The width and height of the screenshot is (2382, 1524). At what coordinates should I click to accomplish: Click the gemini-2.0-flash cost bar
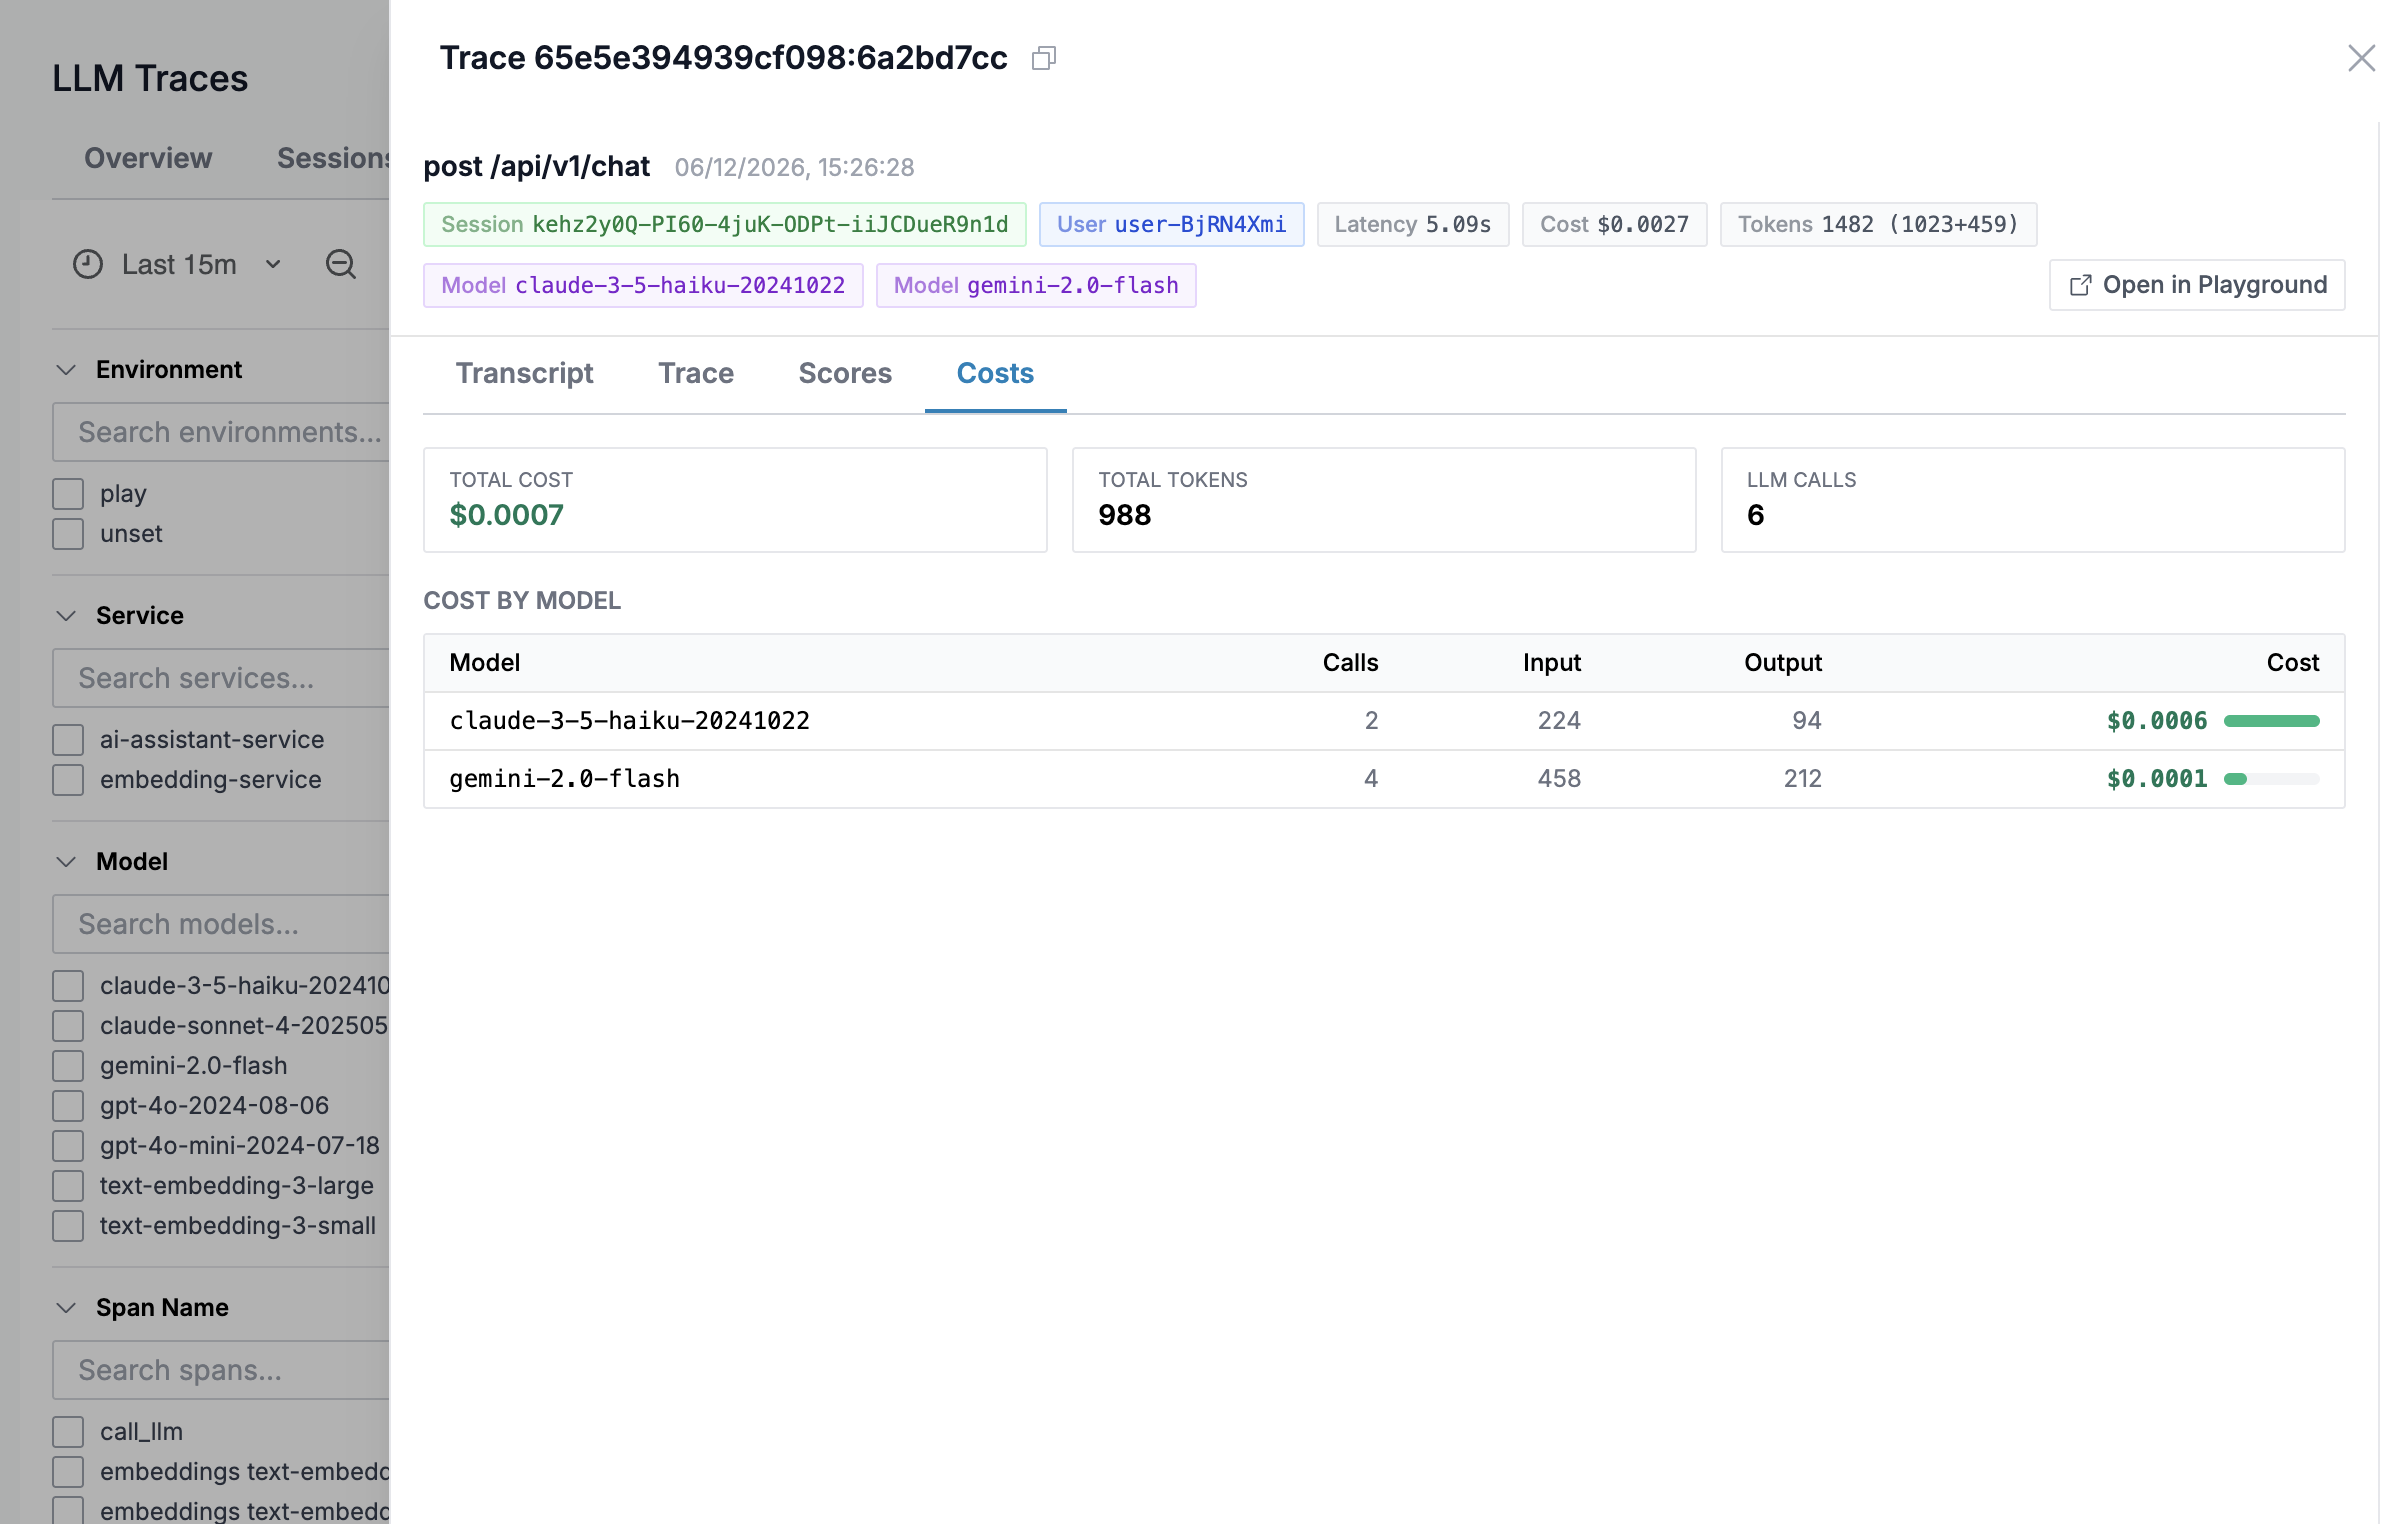[2271, 779]
